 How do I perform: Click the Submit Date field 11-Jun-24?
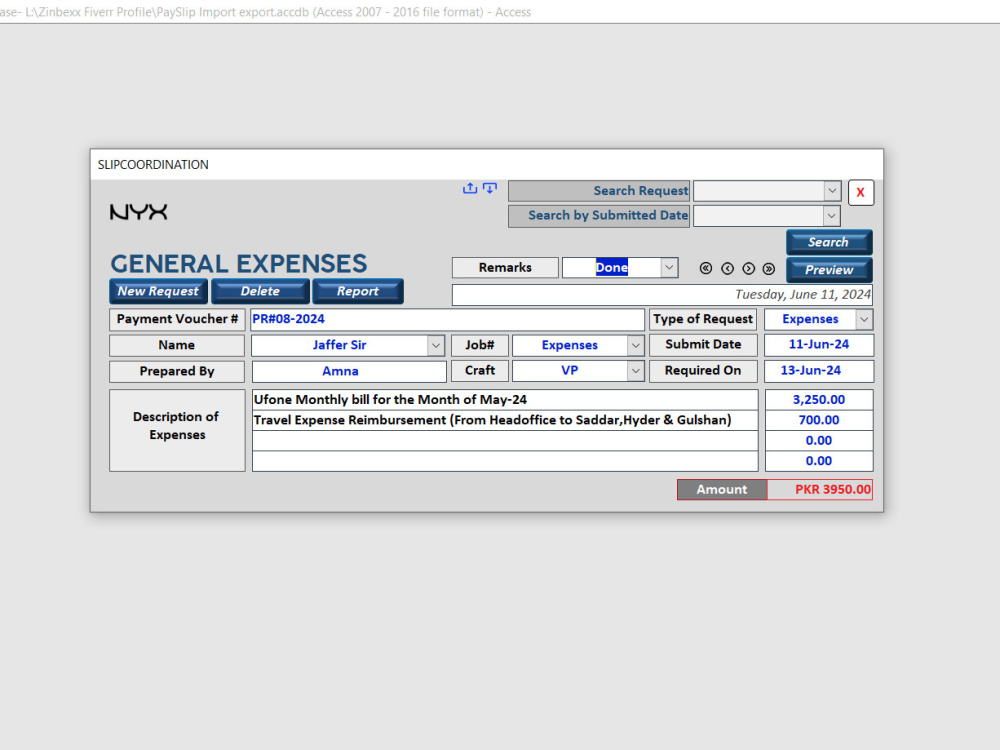(819, 344)
